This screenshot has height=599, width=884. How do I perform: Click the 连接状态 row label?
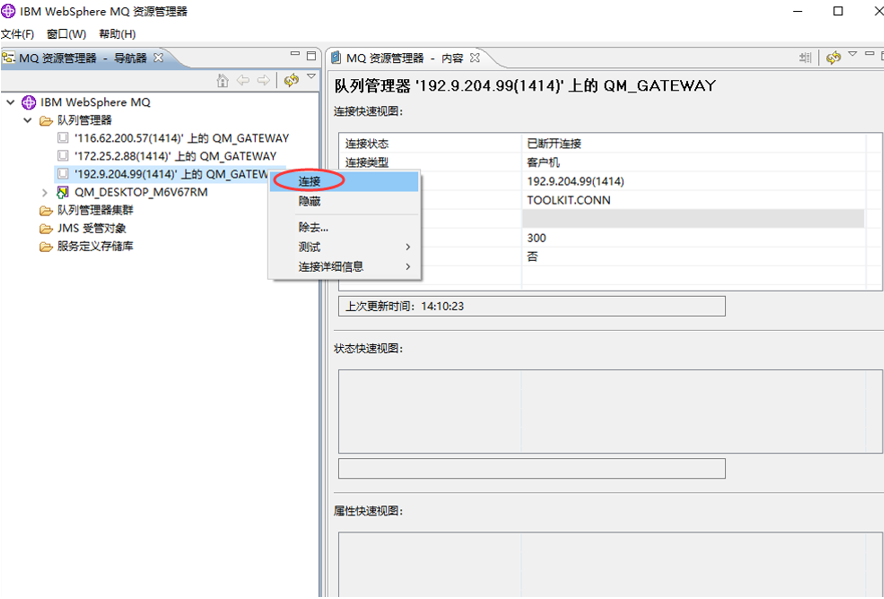[x=367, y=144]
